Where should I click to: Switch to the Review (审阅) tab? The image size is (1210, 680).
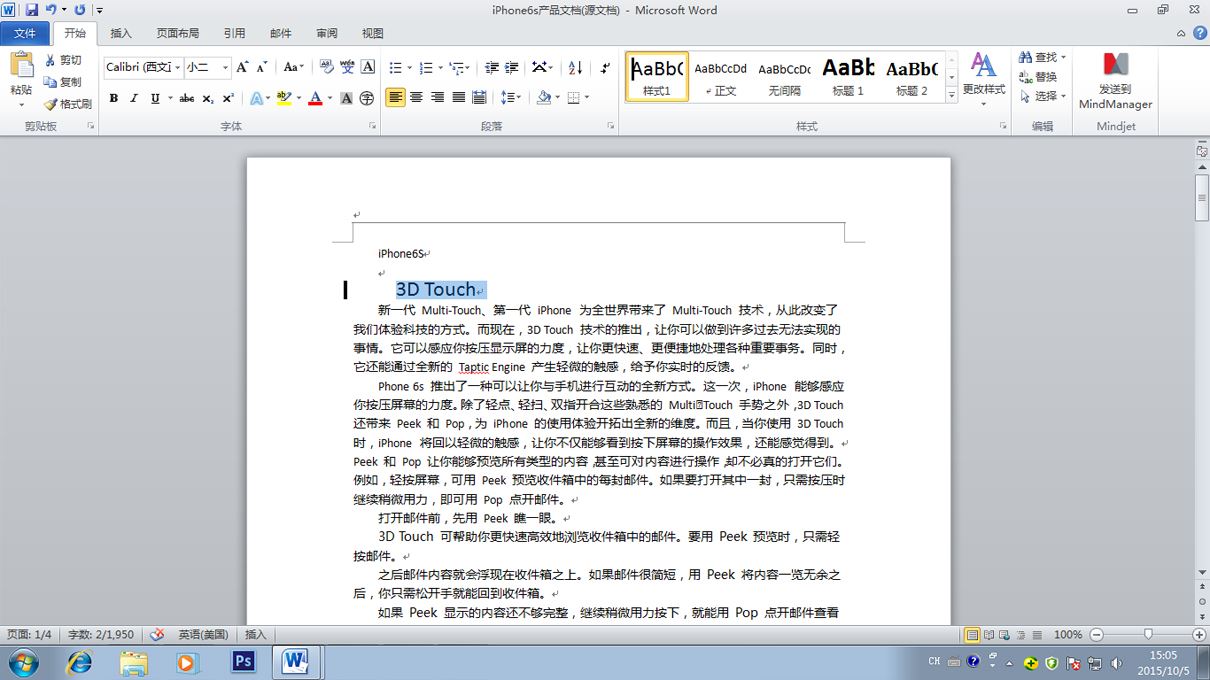[x=327, y=33]
